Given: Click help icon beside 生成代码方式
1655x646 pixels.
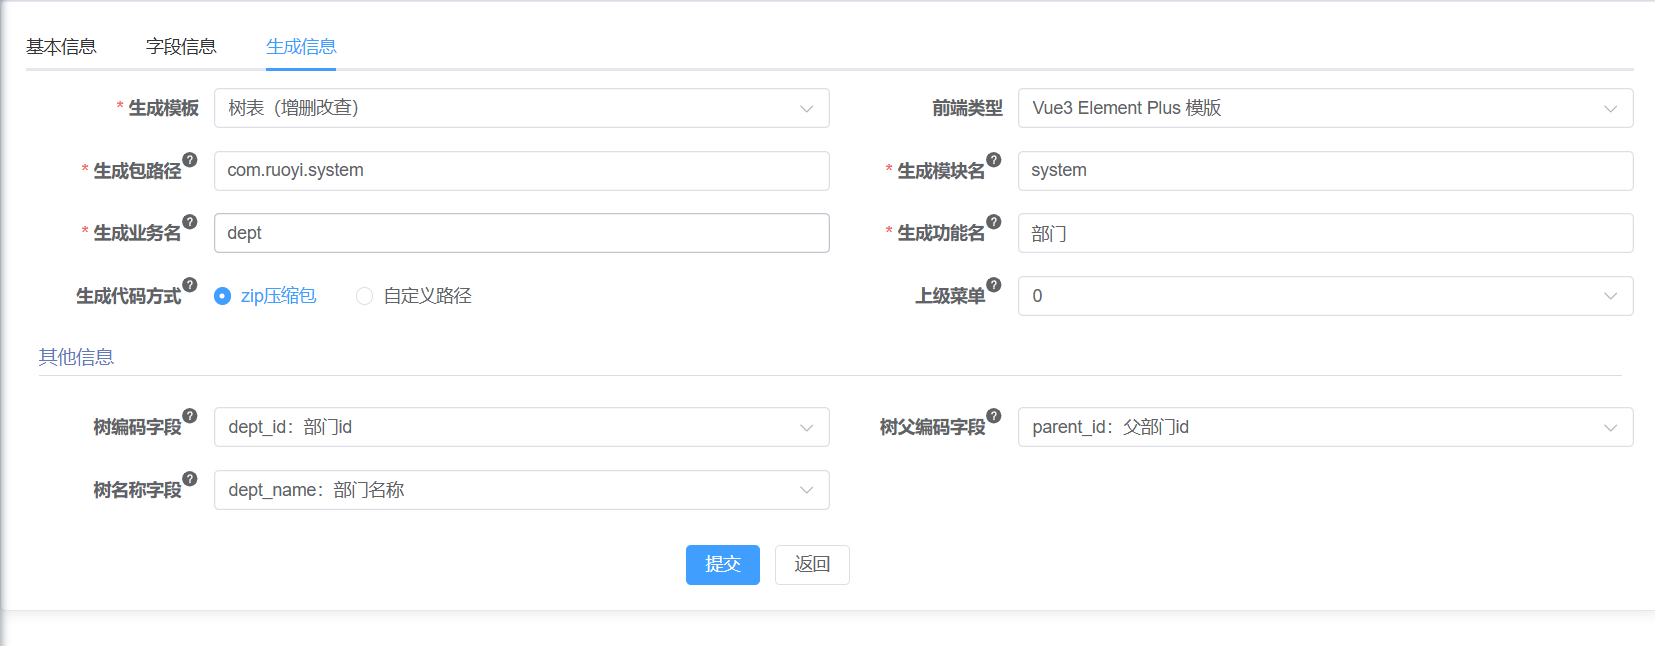Looking at the screenshot, I should (x=190, y=285).
